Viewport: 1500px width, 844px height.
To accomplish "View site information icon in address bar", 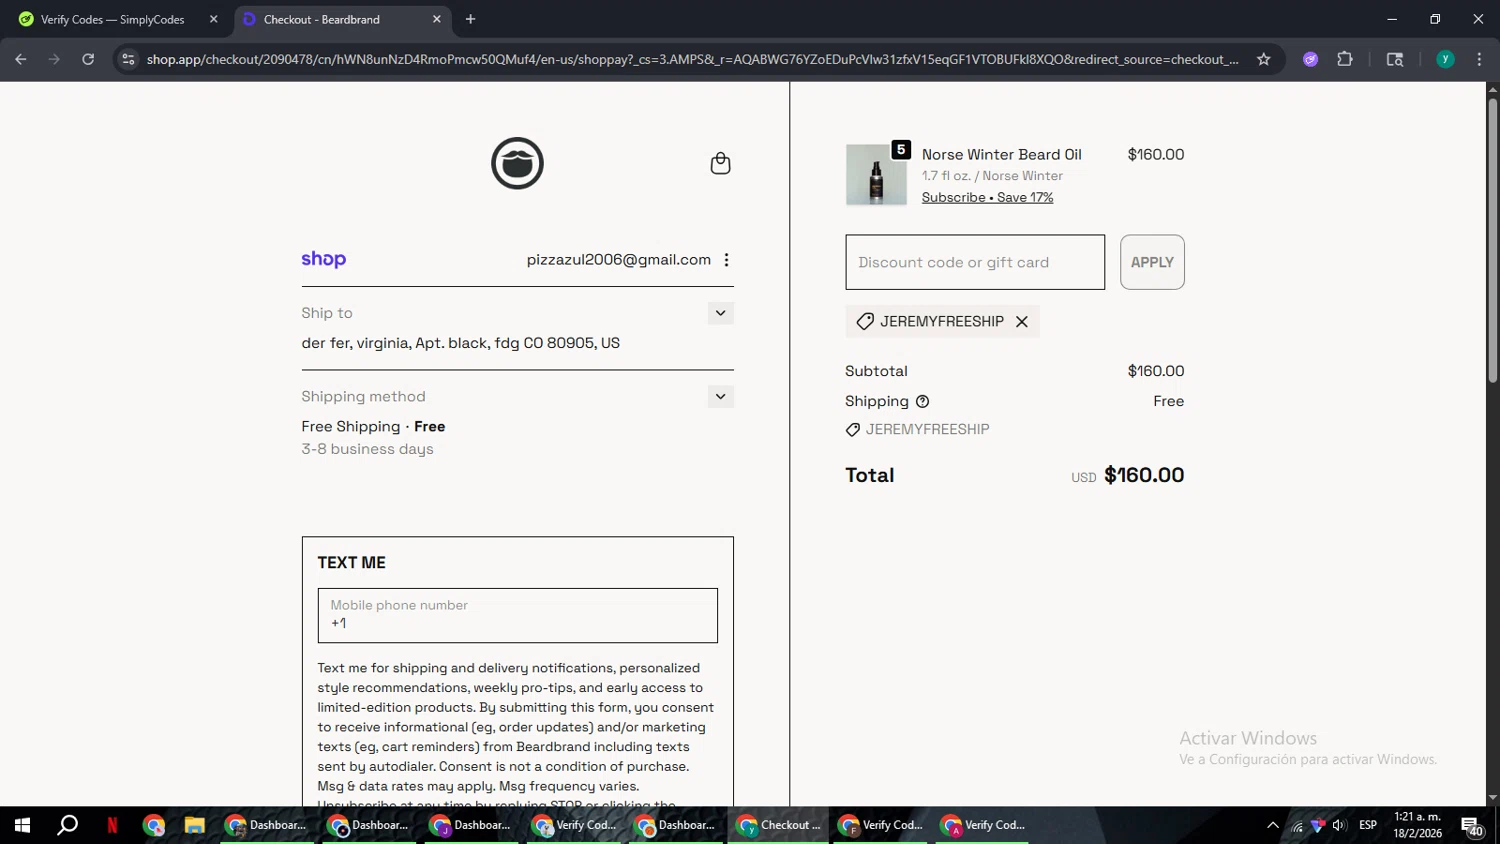I will pos(128,59).
